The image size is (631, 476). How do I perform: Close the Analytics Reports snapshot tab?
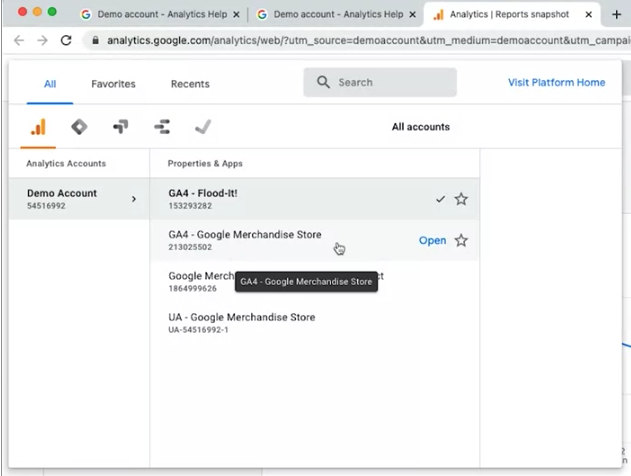588,14
